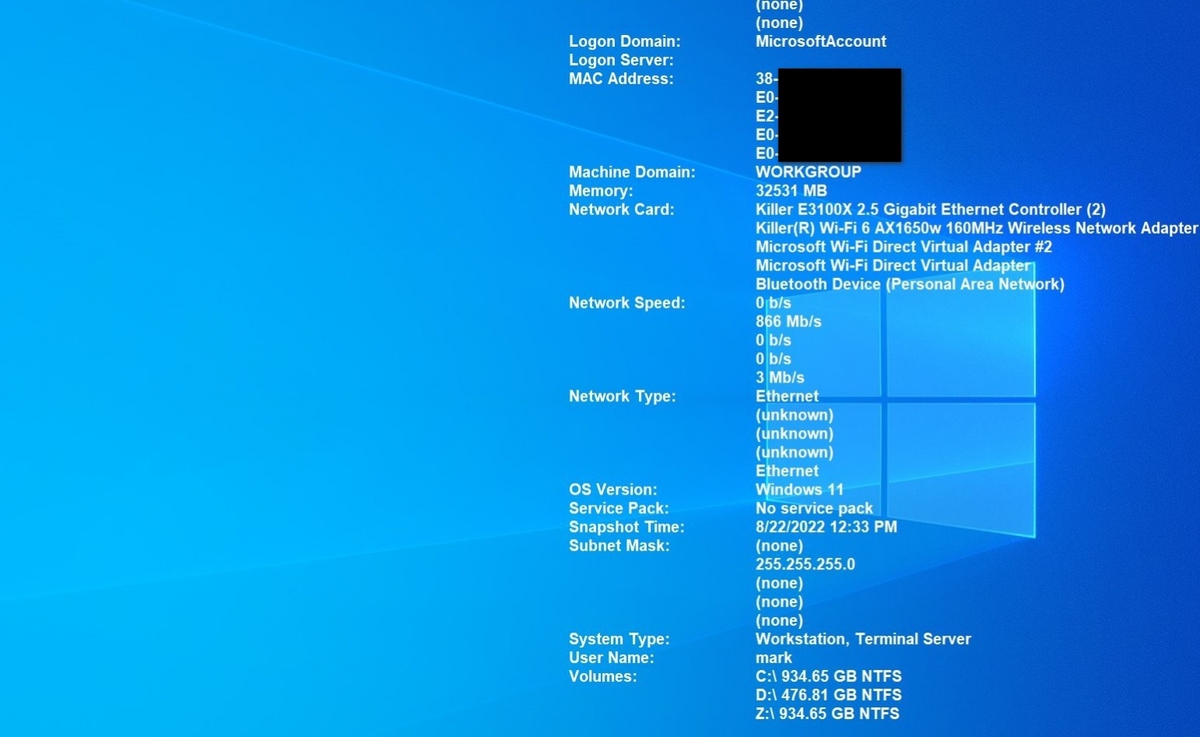Click the Logon Domain MicrosoftAccount value
The image size is (1200, 737).
tap(820, 41)
